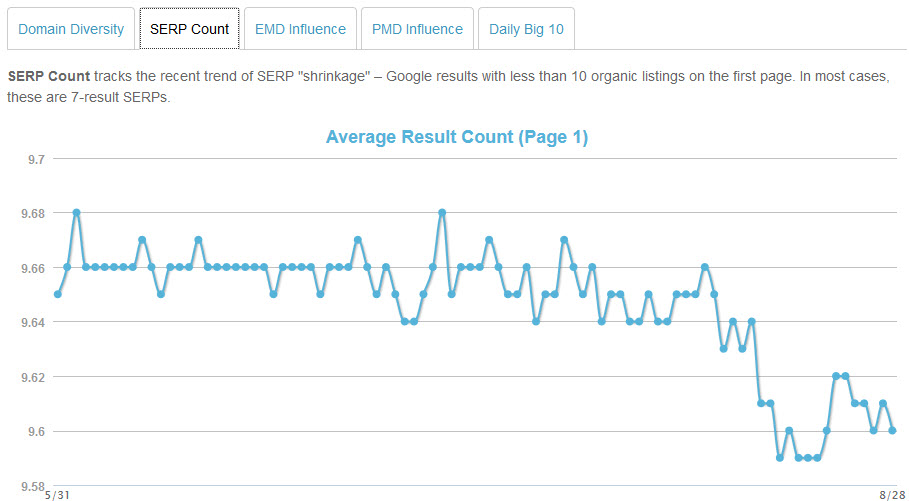Screen dimensions: 909x501
Task: Click the last data point on the line
Action: pos(892,430)
